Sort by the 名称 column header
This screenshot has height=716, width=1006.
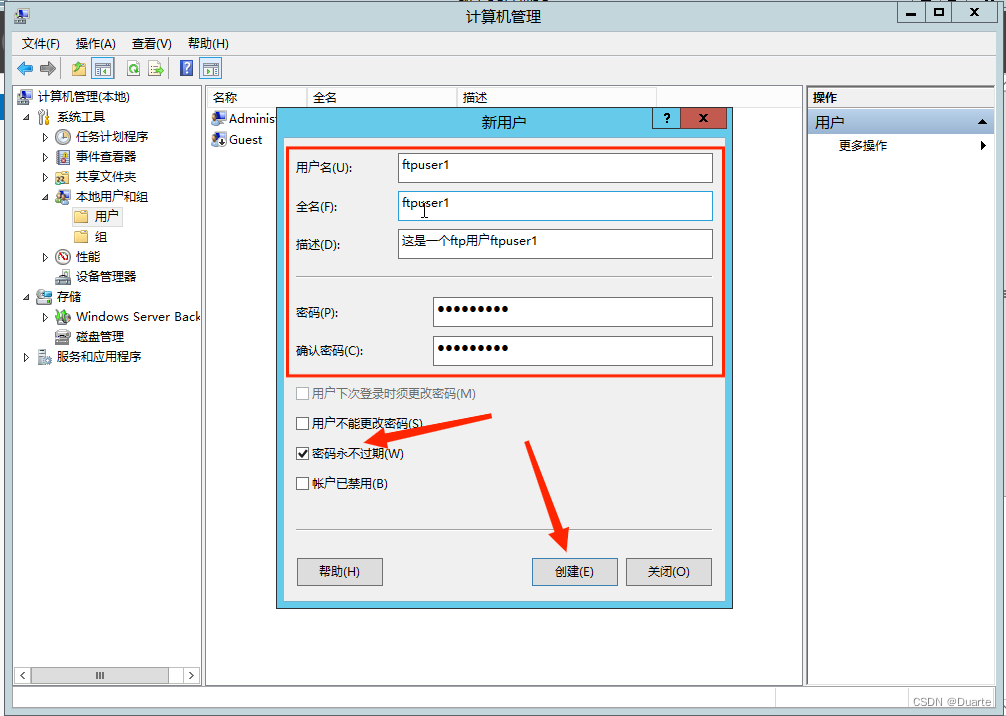click(x=257, y=98)
